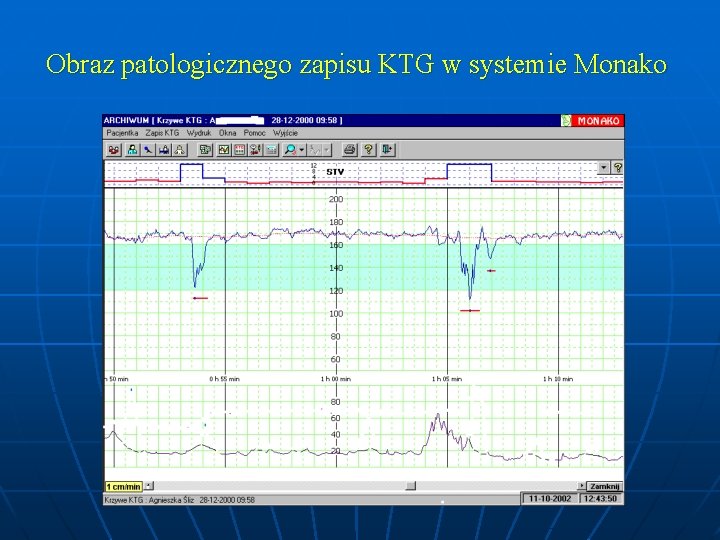This screenshot has width=720, height=540.
Task: Click the date 11-10-2002 in status bar
Action: pos(550,499)
